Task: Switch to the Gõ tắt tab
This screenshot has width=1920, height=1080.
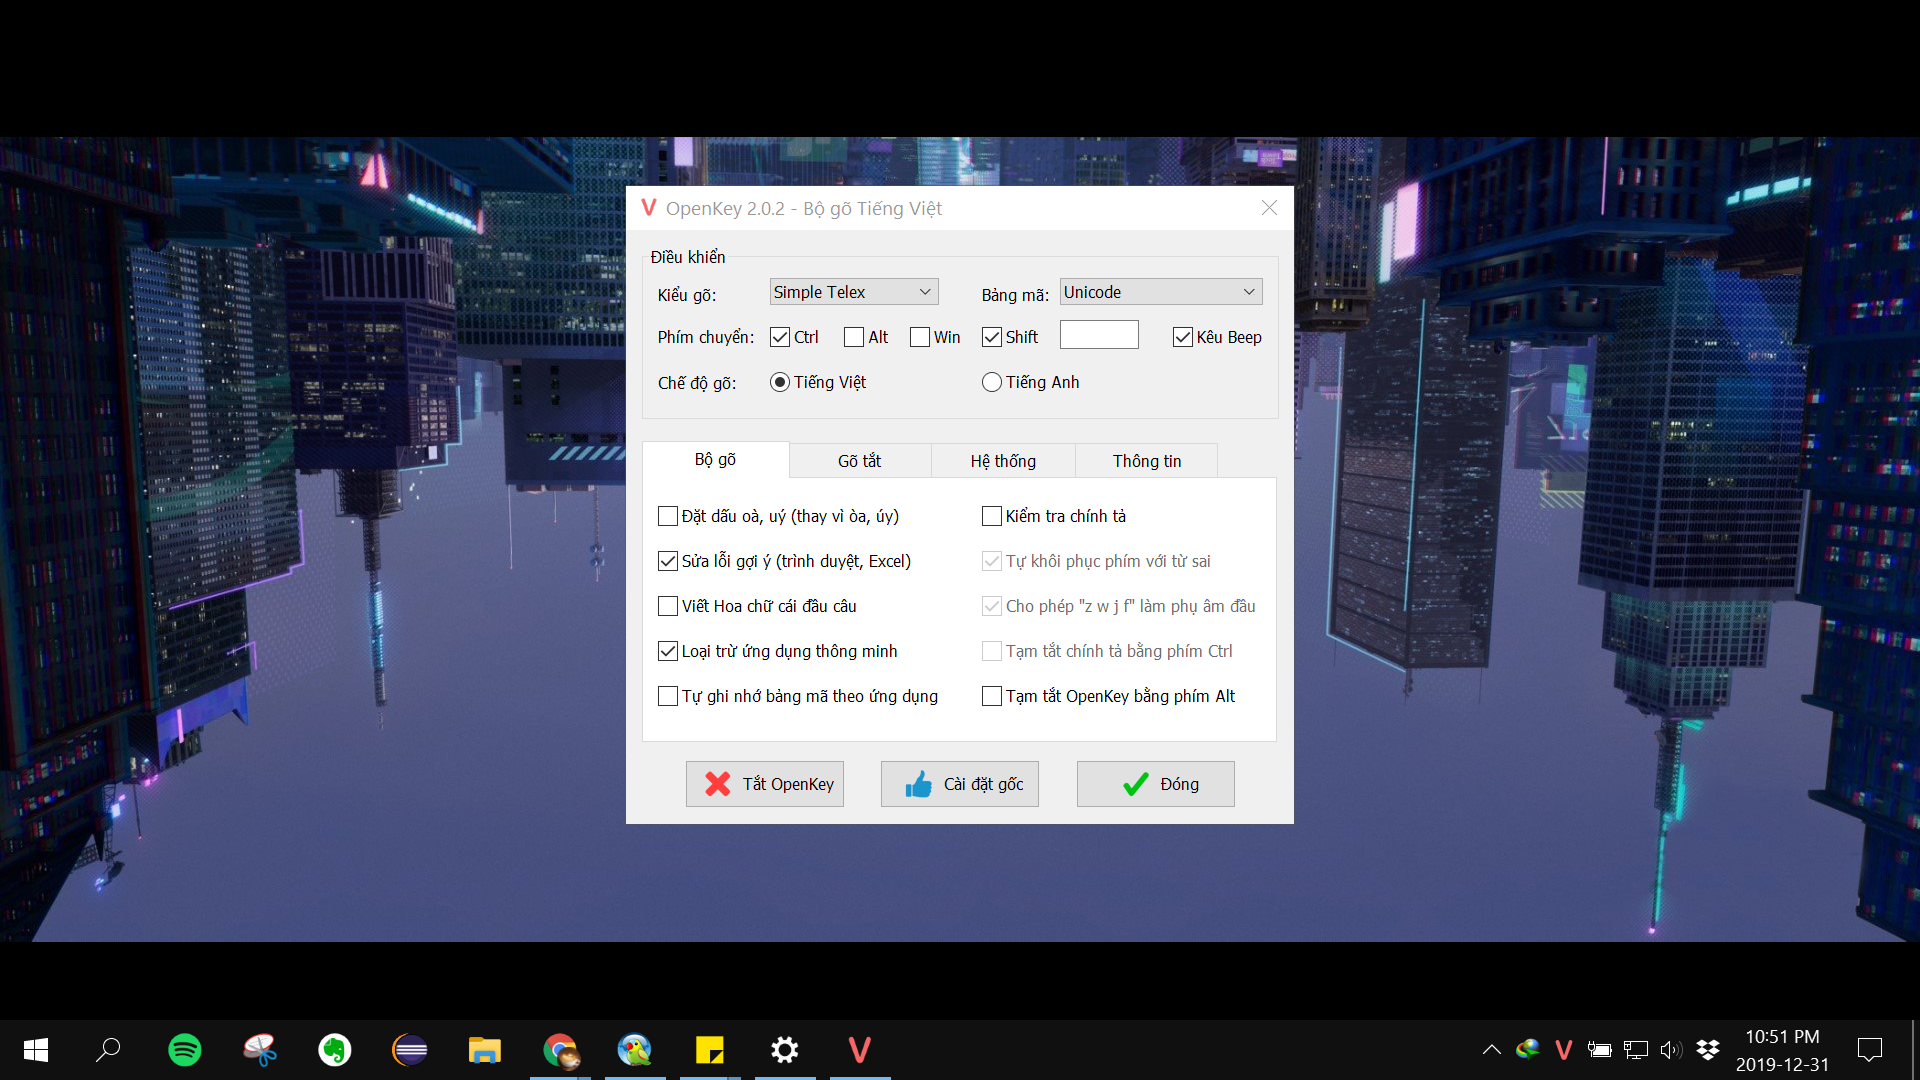Action: coord(859,460)
